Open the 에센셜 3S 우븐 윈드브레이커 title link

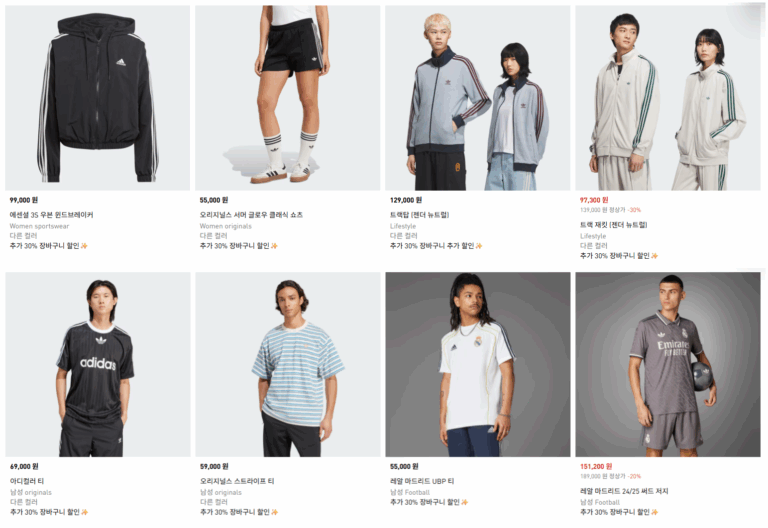pos(51,215)
